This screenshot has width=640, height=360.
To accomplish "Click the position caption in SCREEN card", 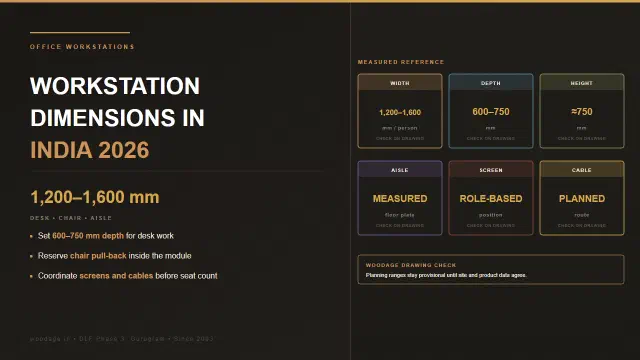I will click(491, 215).
